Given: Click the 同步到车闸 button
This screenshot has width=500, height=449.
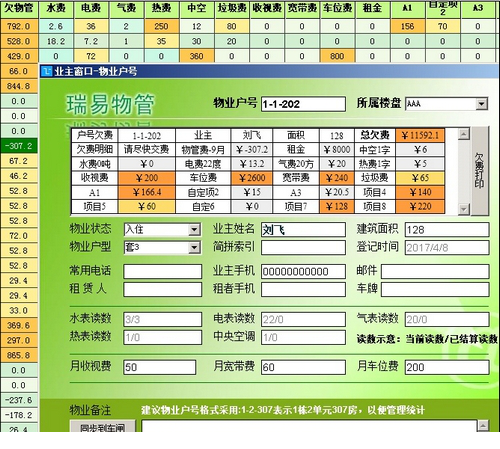Looking at the screenshot, I should click(x=103, y=426).
